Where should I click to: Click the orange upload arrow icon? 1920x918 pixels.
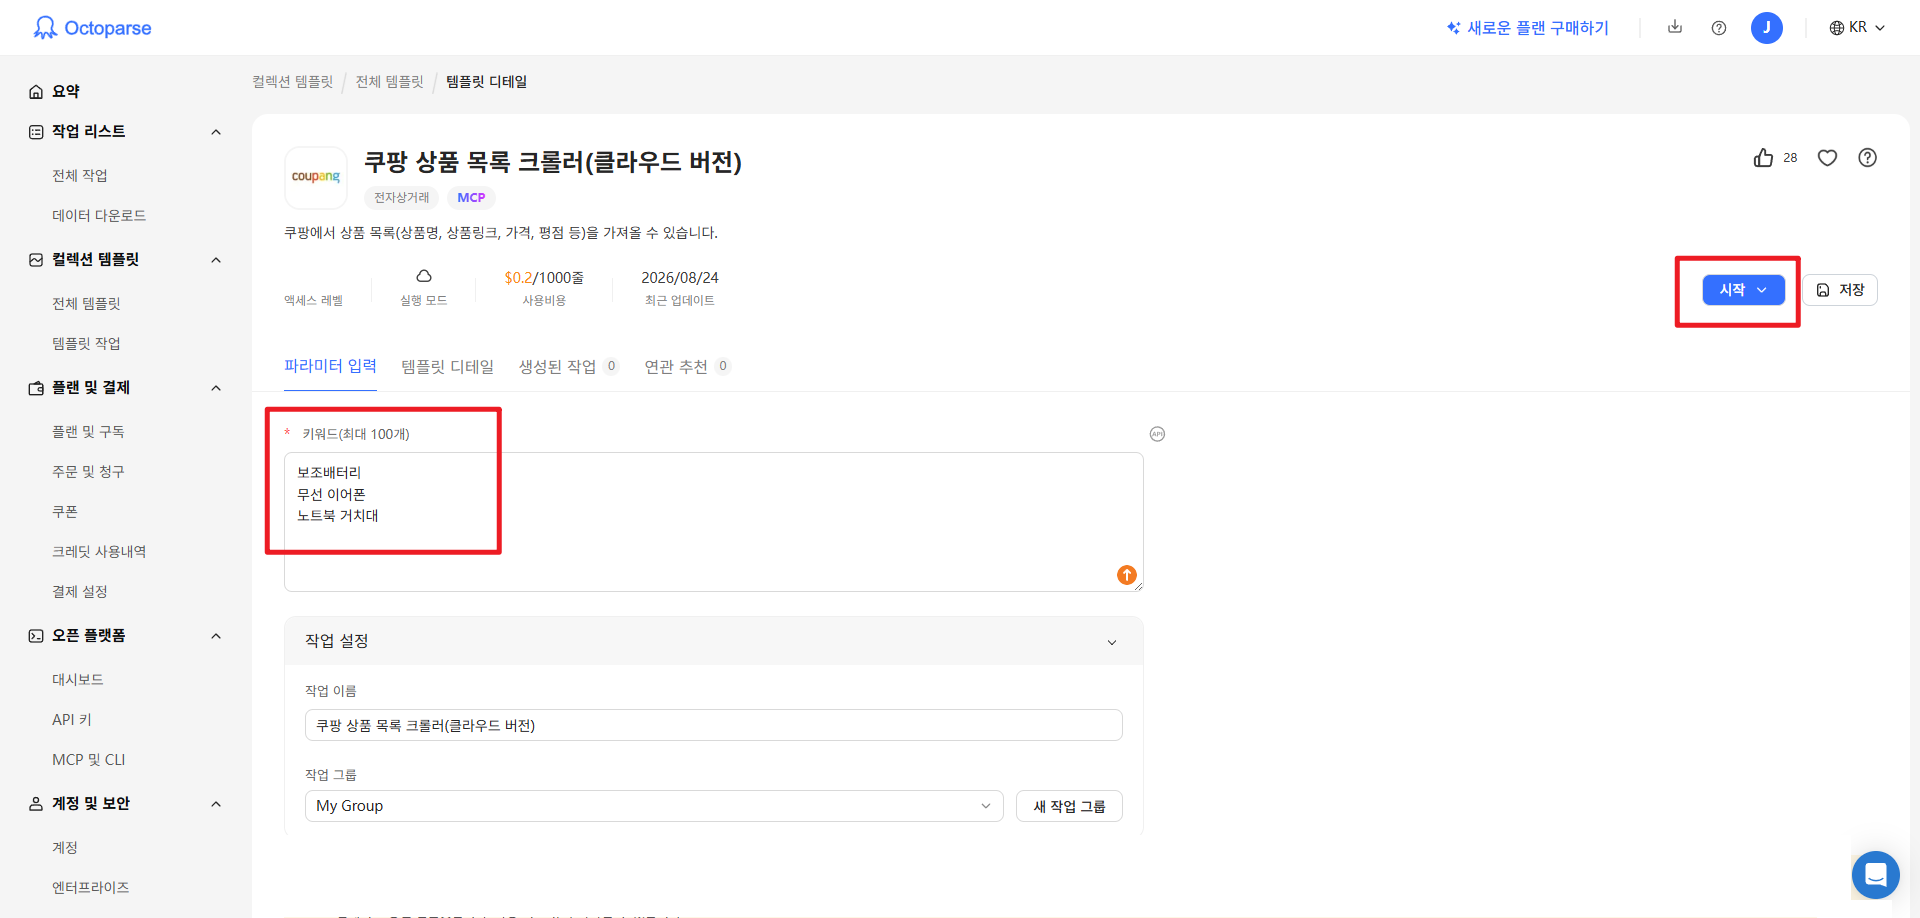1127,575
